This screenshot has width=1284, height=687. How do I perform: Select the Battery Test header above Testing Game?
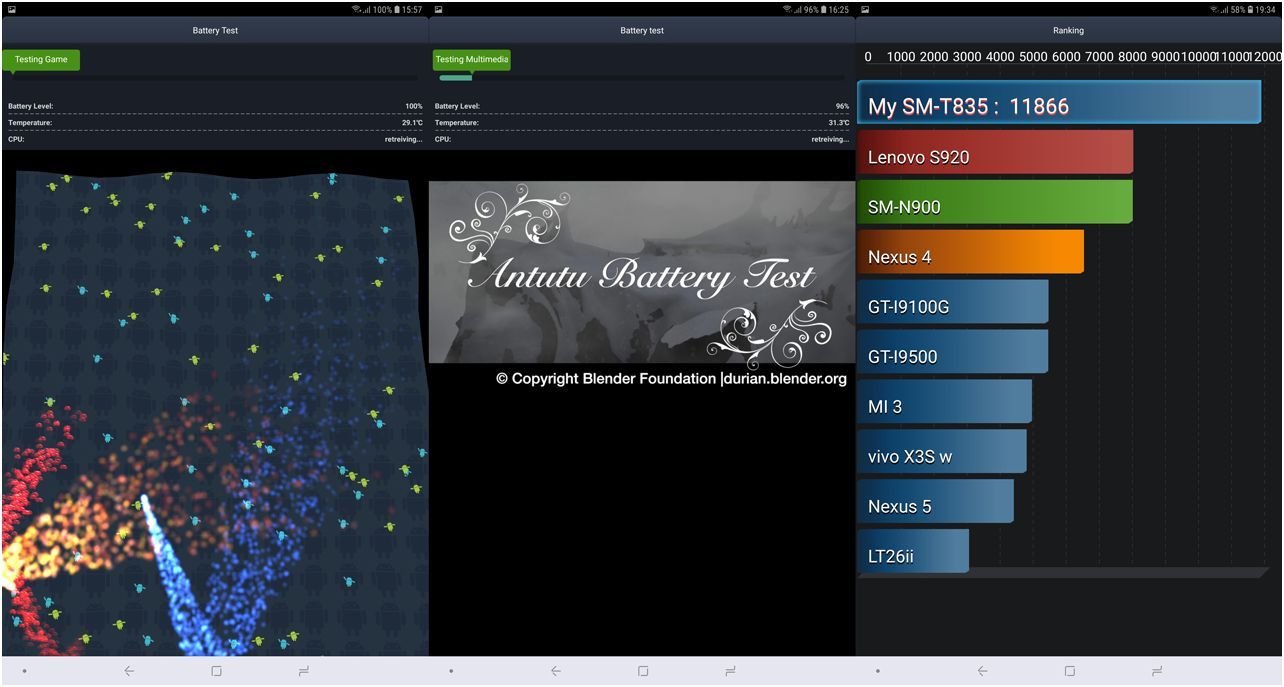click(215, 30)
